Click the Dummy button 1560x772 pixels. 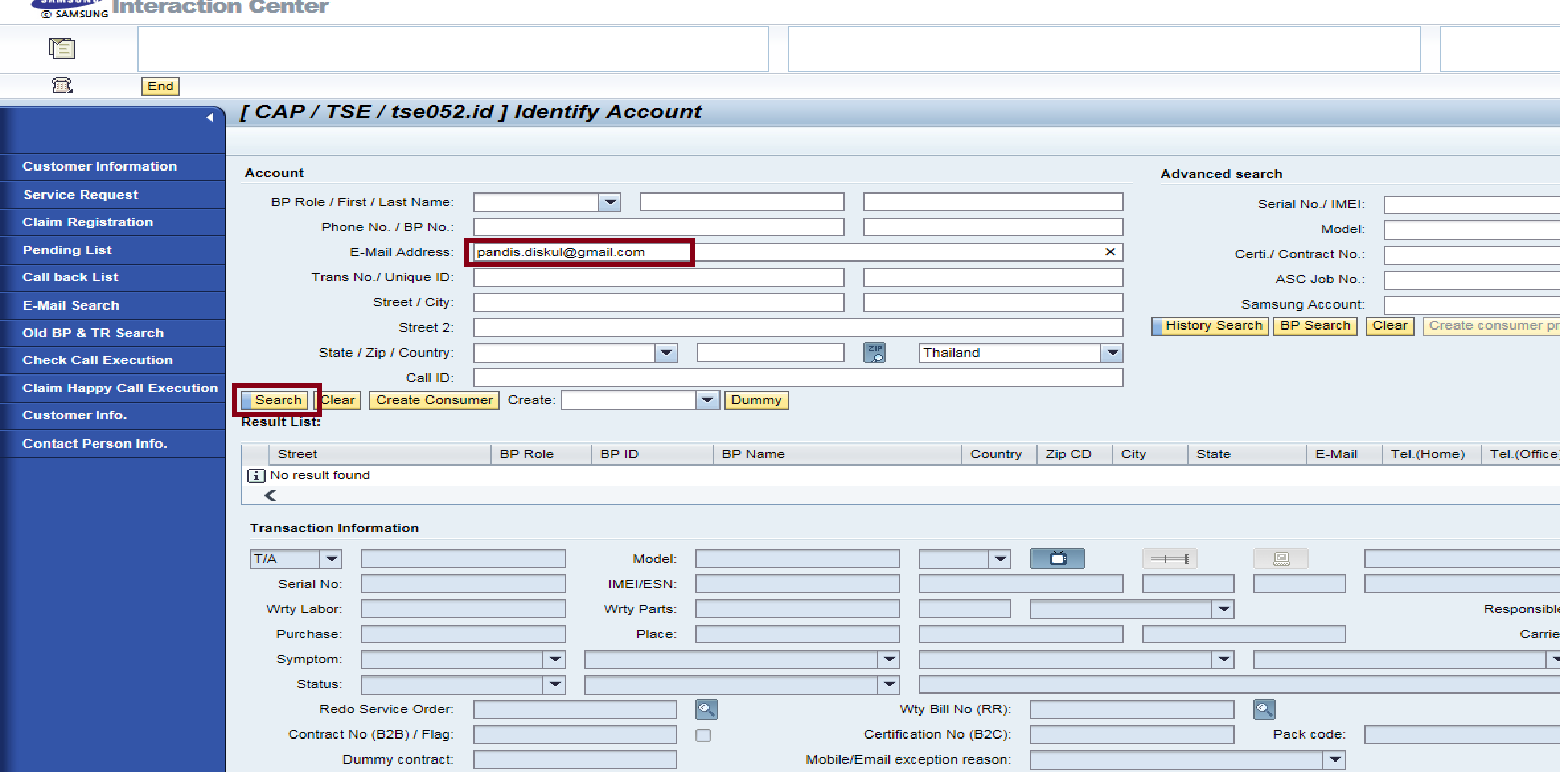[756, 400]
